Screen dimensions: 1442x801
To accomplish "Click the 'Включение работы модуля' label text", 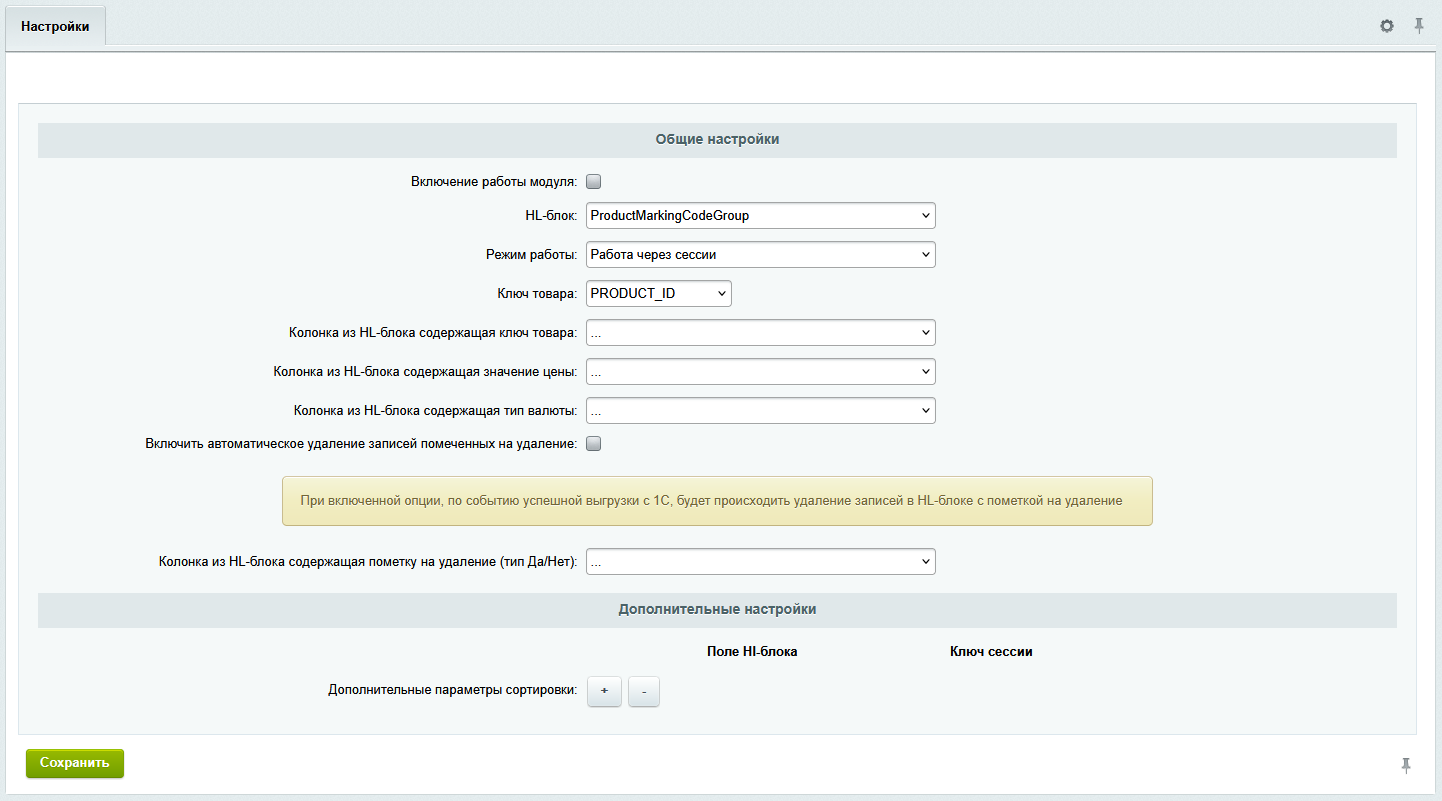I will click(x=493, y=182).
